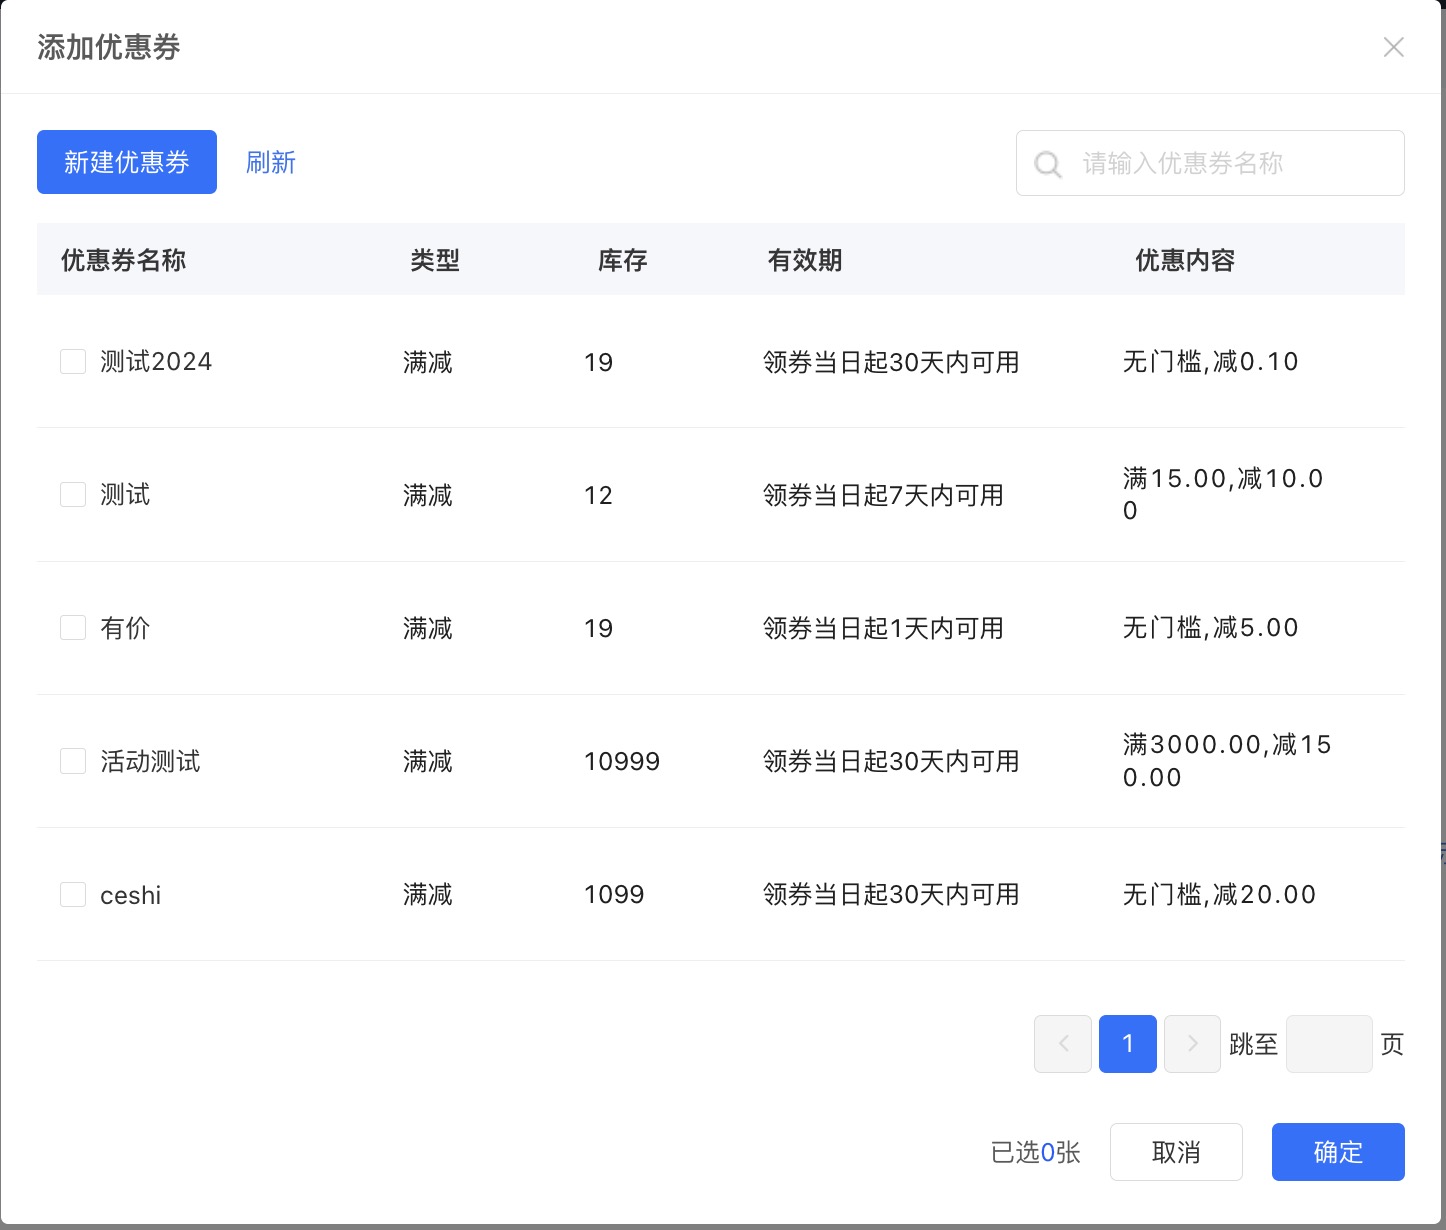Confirm with the 确定 button
Image resolution: width=1446 pixels, height=1230 pixels.
tap(1337, 1152)
